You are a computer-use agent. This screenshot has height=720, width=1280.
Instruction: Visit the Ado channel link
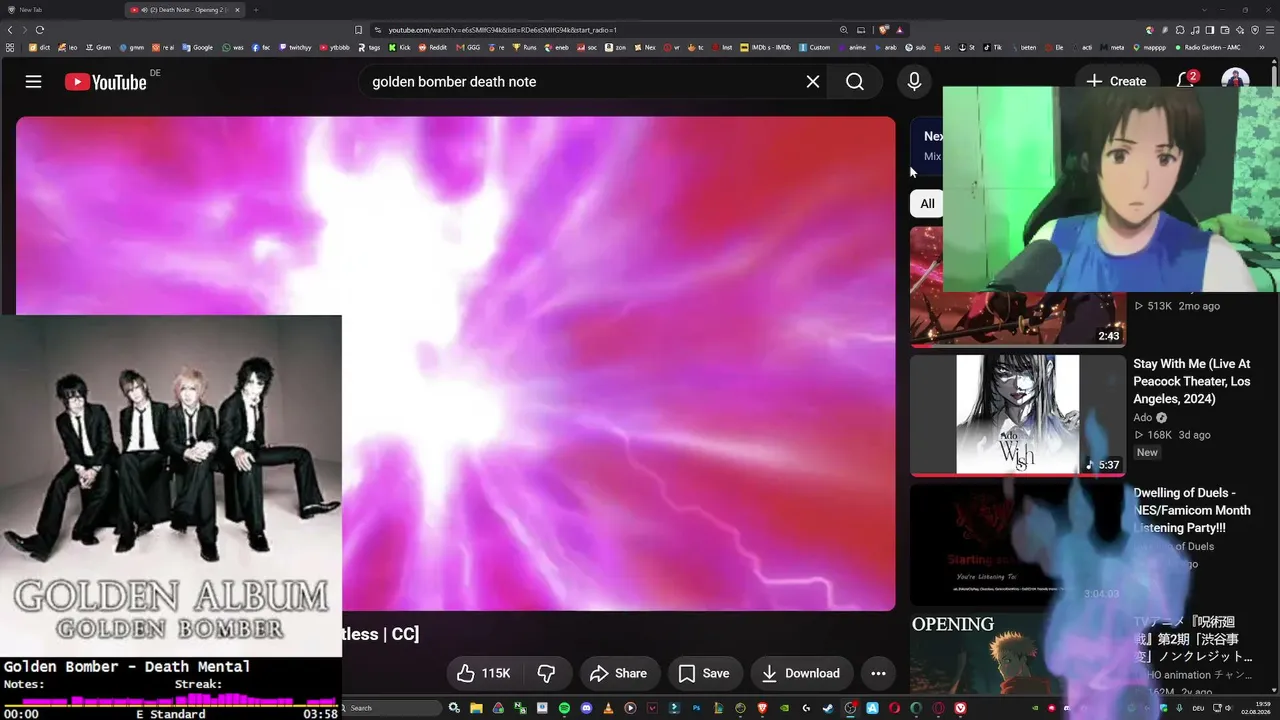(1143, 418)
